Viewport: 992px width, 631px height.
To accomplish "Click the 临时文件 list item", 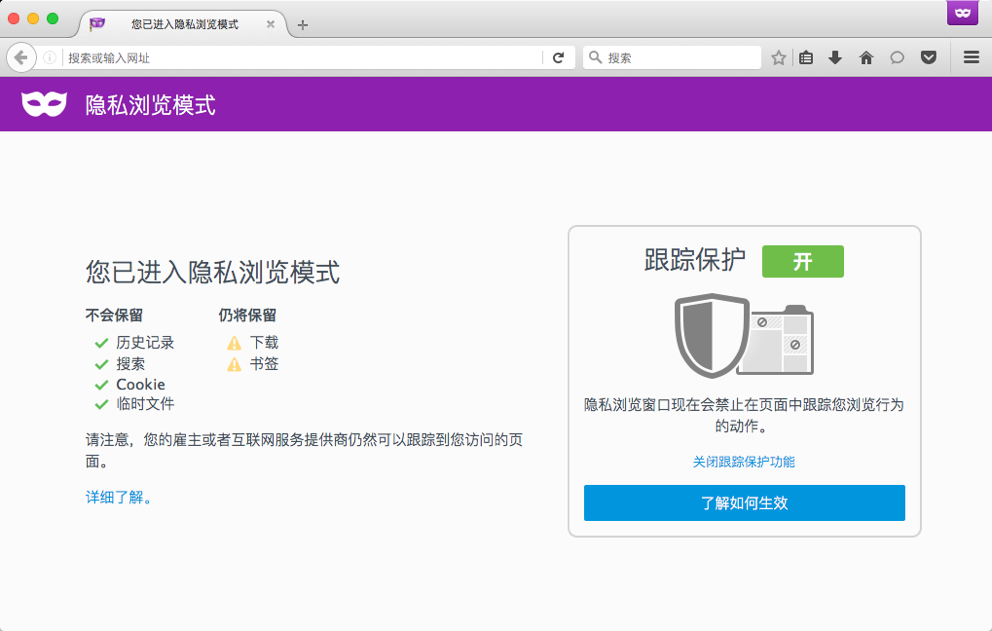I will click(x=145, y=404).
